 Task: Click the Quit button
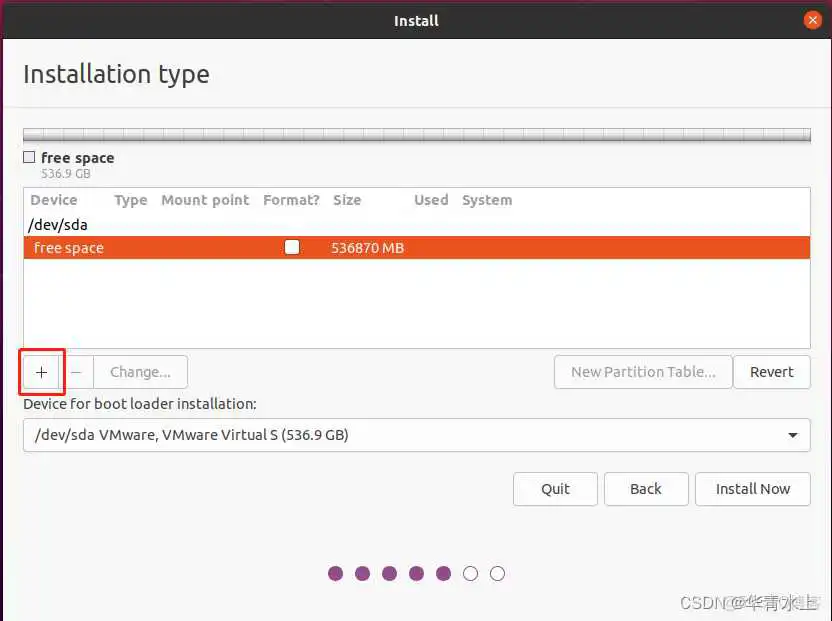pos(555,489)
